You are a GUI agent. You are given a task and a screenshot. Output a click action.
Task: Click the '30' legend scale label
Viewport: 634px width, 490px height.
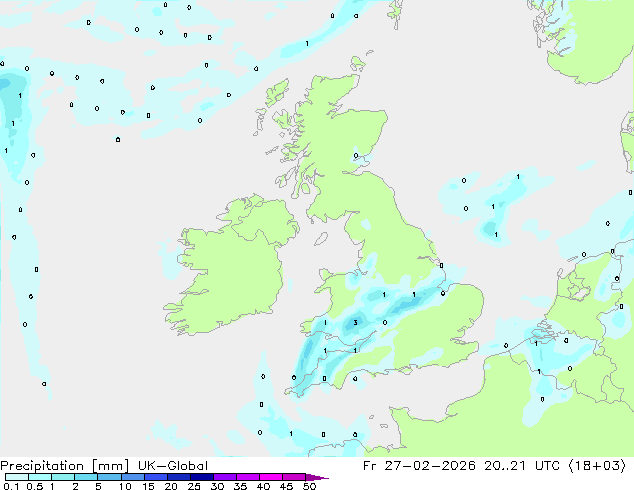(x=217, y=486)
